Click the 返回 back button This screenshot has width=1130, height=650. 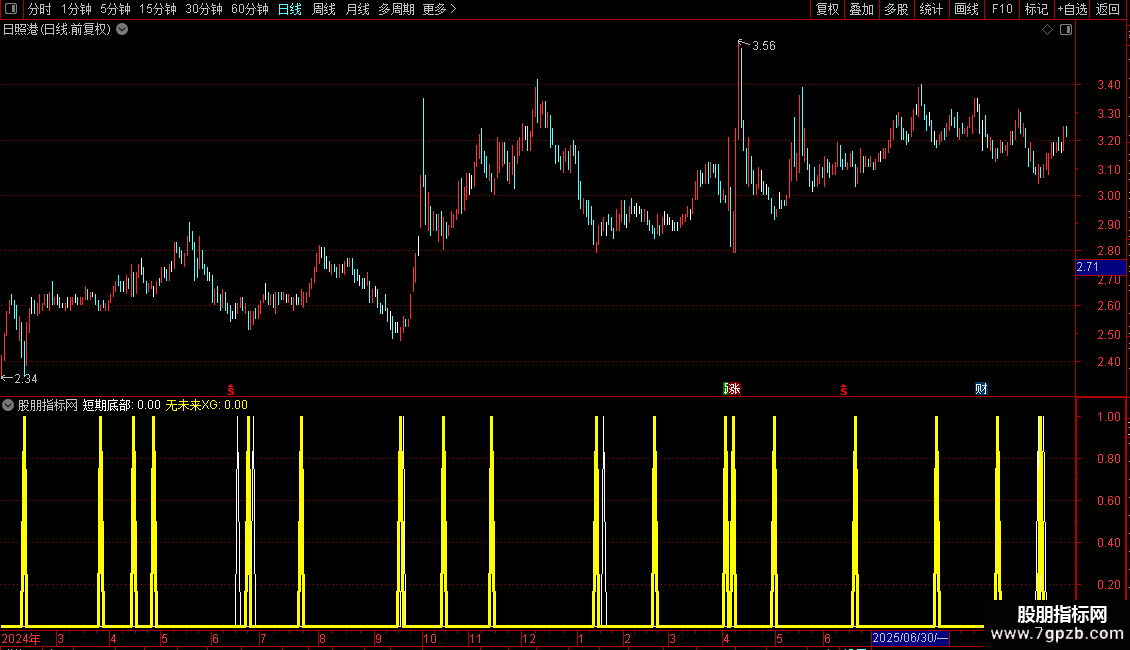click(x=1108, y=9)
